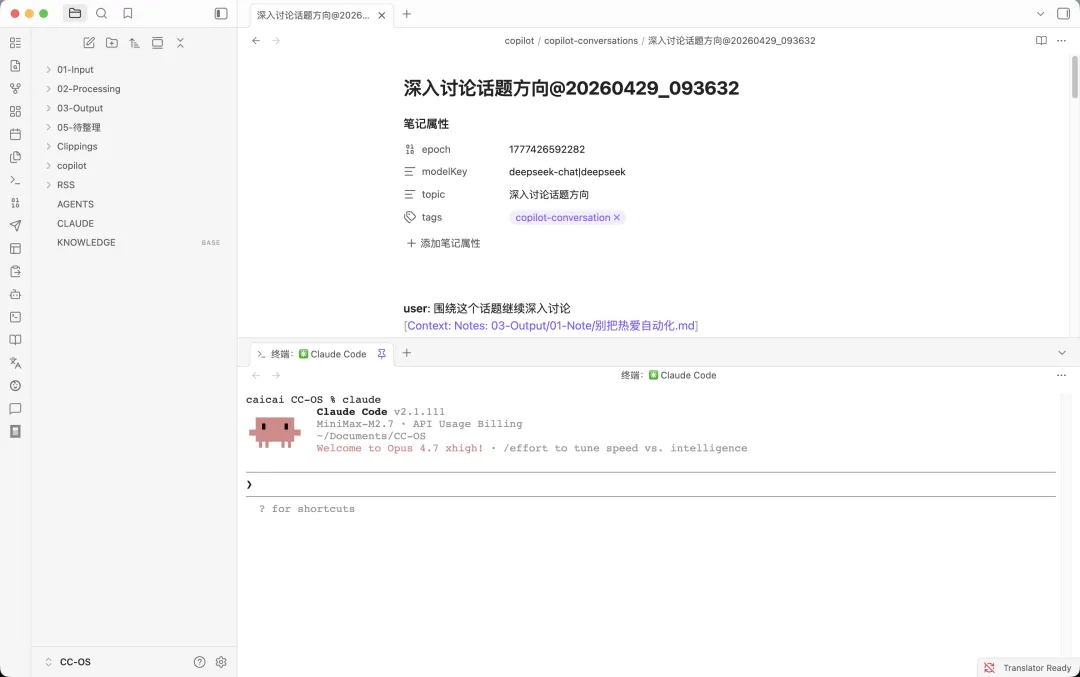Viewport: 1080px width, 677px height.
Task: Collapse the terminal pane with its chevron
Action: tap(1062, 352)
